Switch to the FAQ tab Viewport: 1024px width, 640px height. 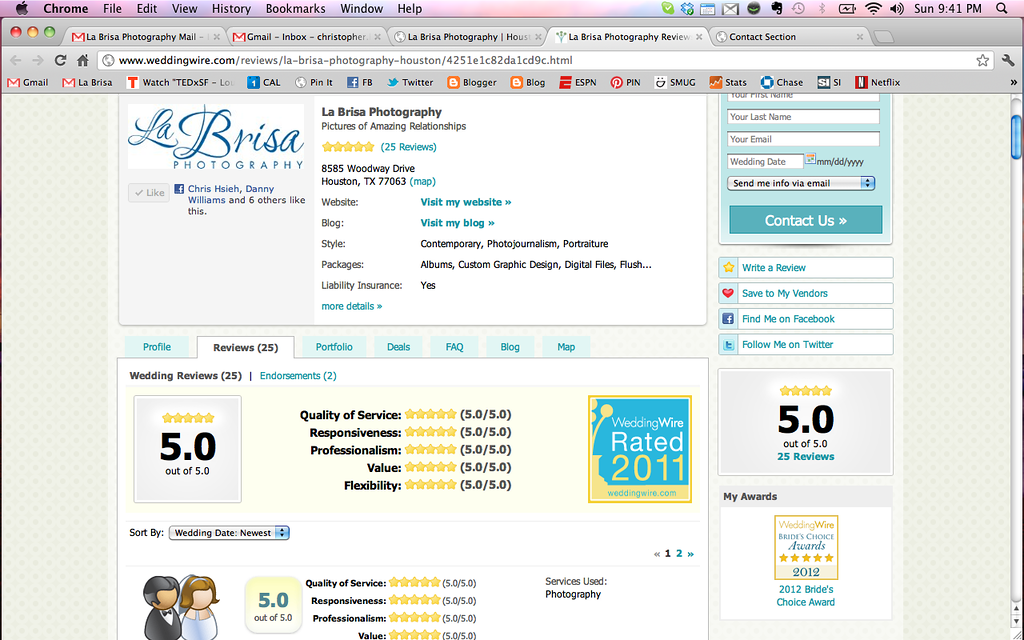pos(455,347)
